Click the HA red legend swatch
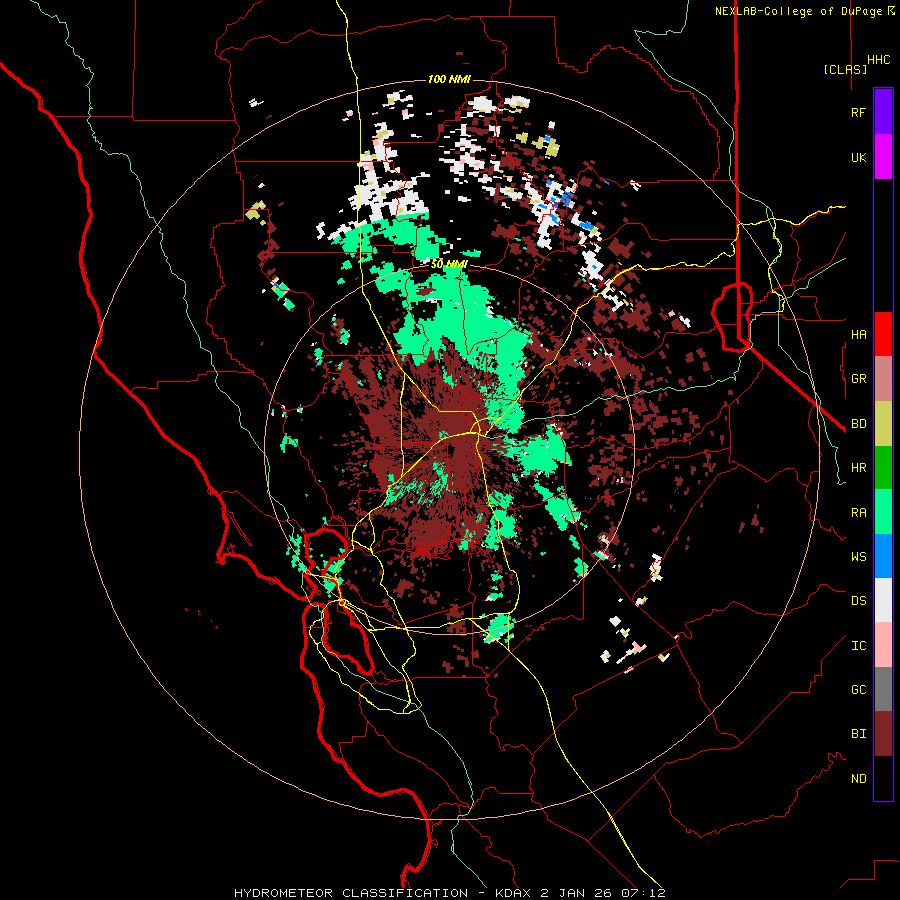Viewport: 900px width, 900px height. (x=883, y=334)
